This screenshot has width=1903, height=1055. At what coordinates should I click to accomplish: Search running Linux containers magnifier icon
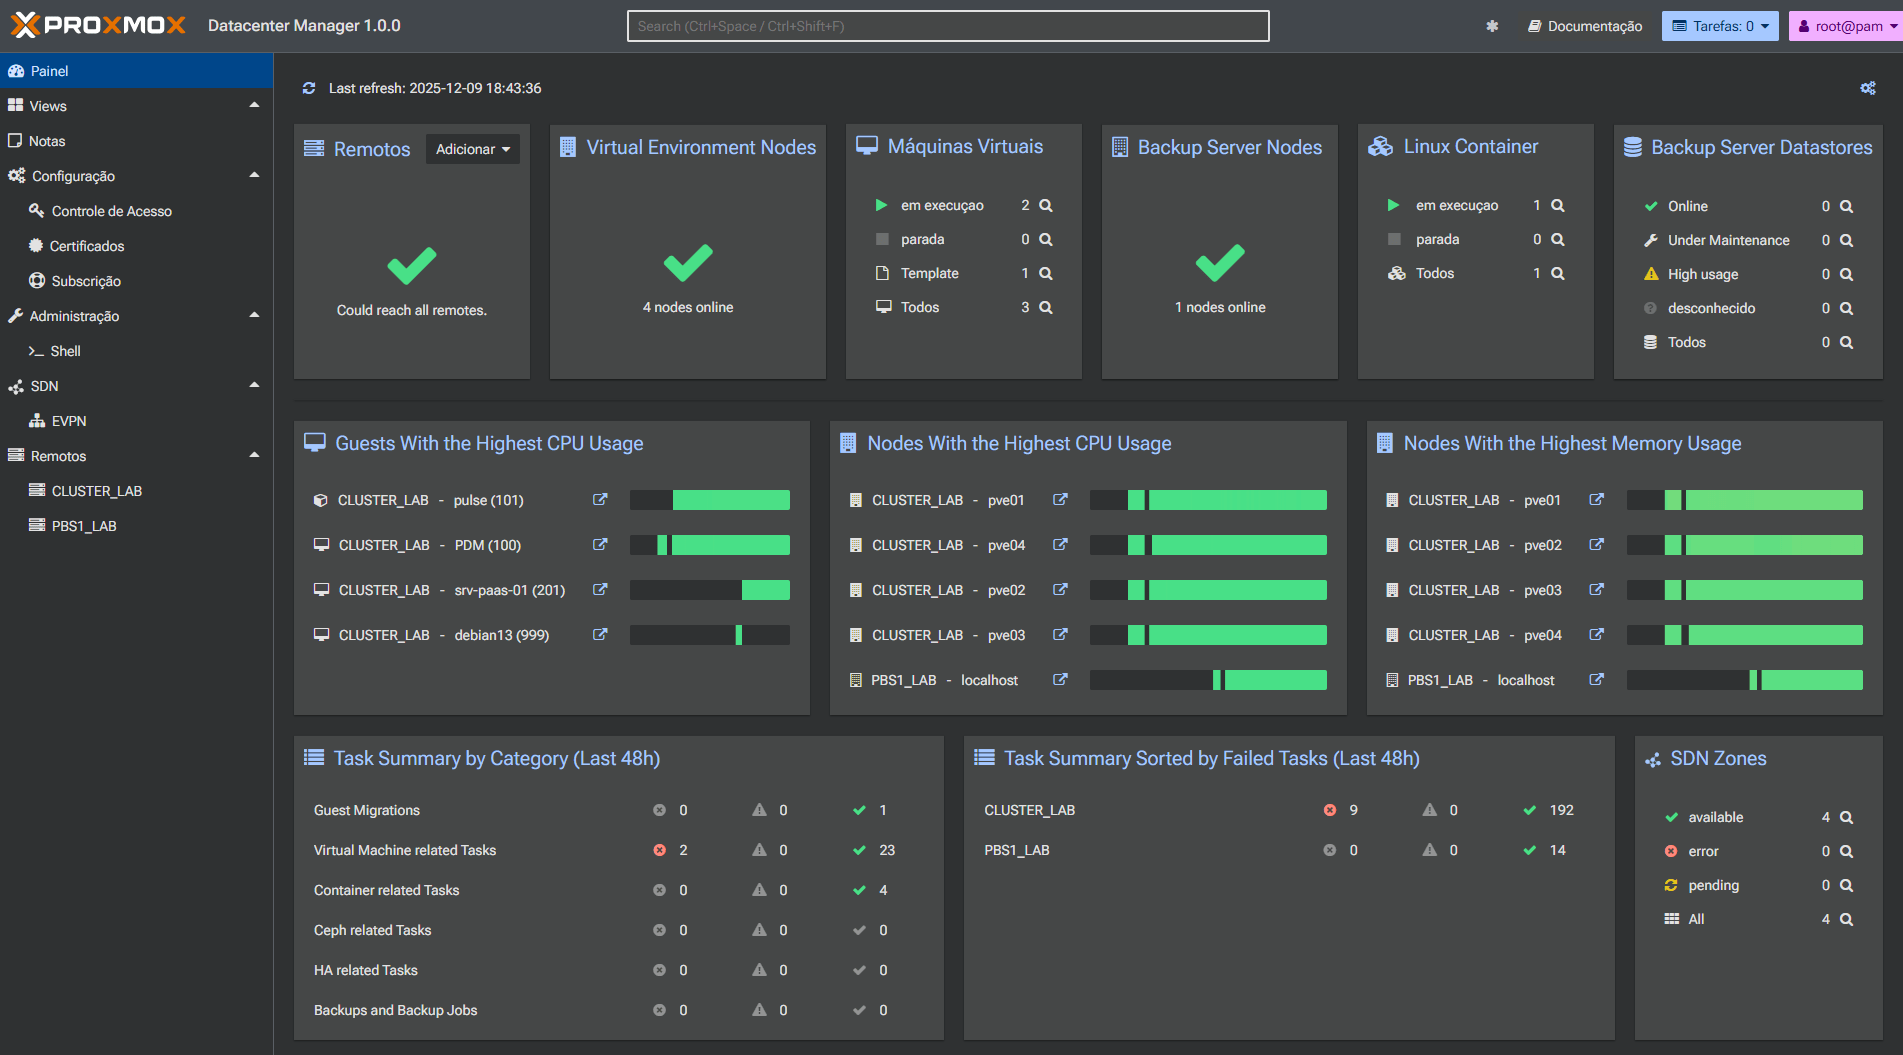1557,205
